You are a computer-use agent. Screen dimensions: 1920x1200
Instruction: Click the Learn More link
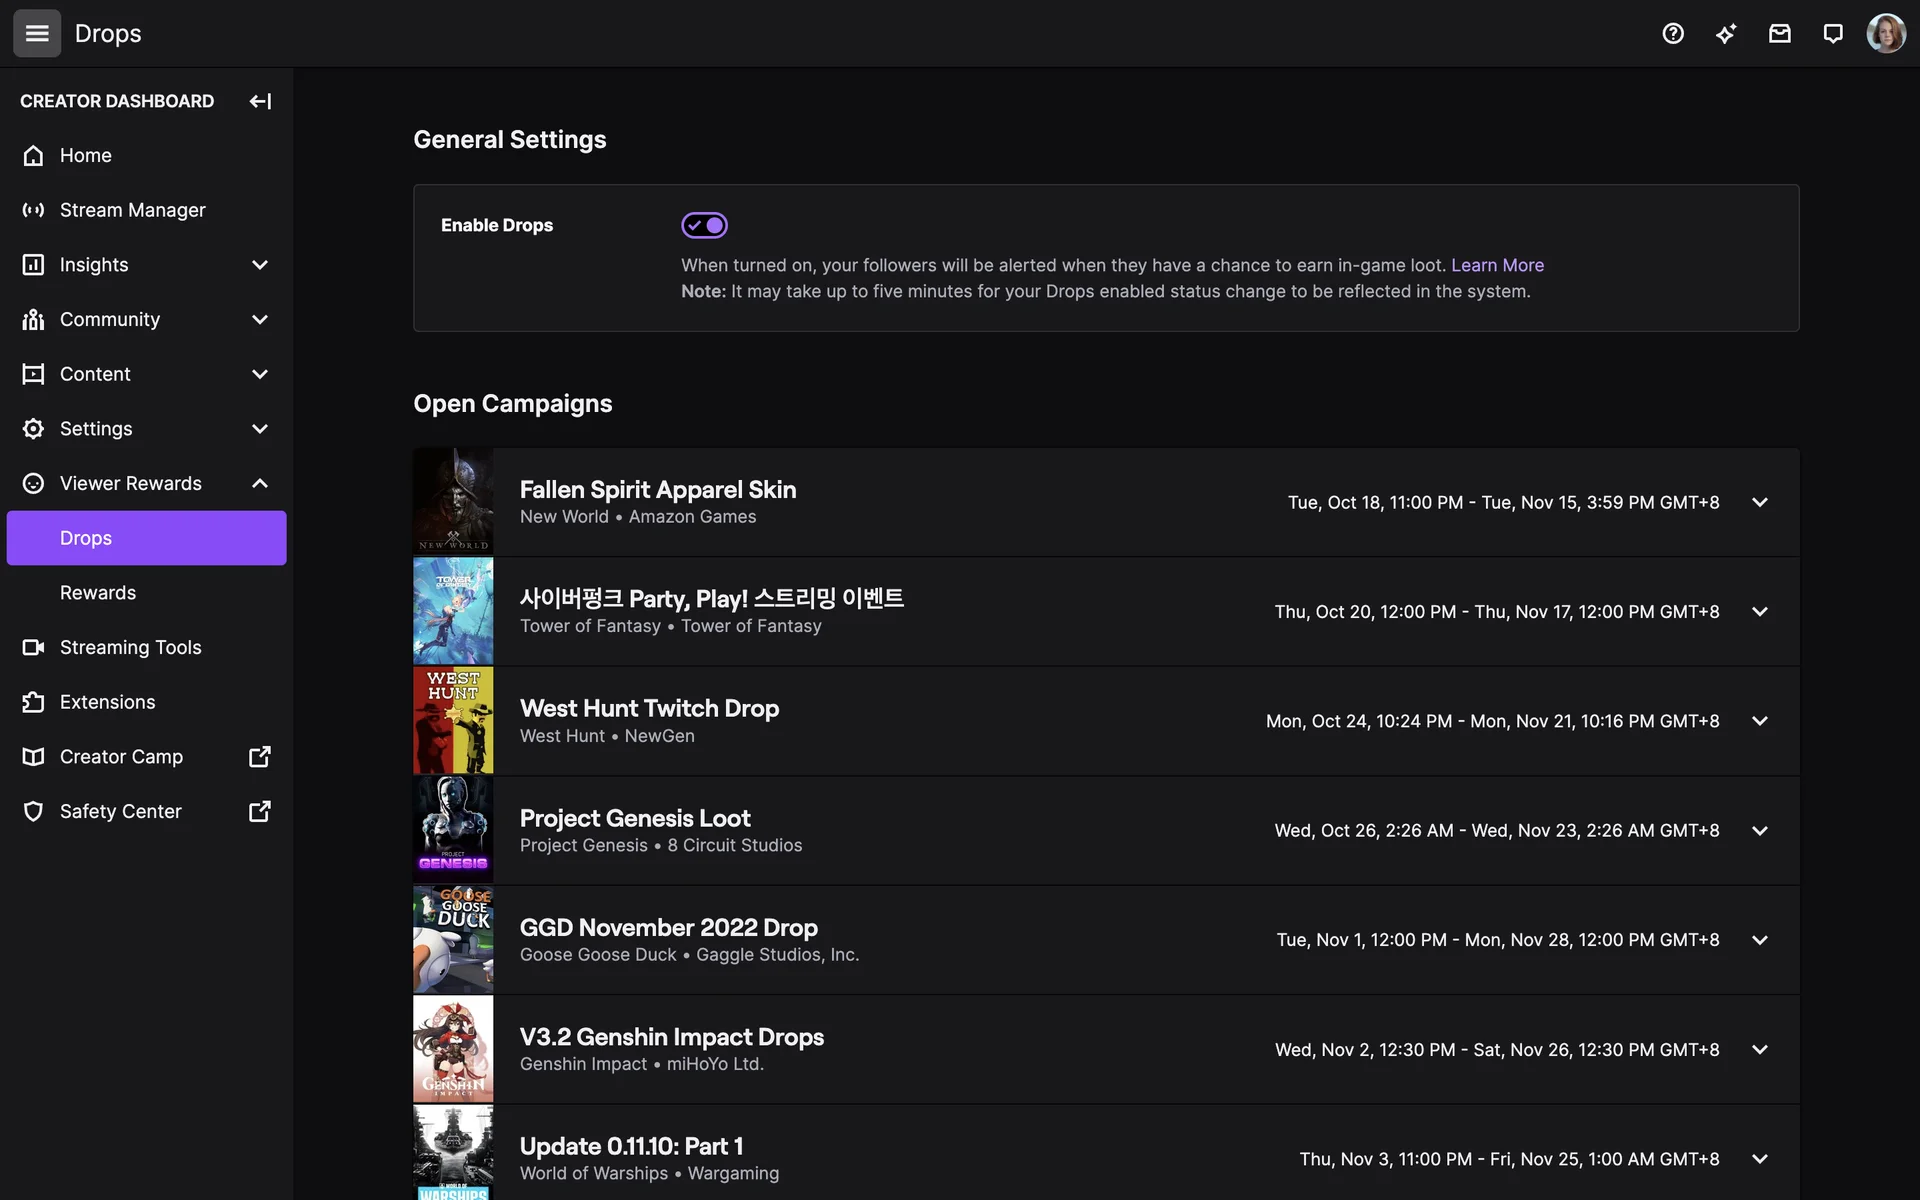tap(1497, 265)
